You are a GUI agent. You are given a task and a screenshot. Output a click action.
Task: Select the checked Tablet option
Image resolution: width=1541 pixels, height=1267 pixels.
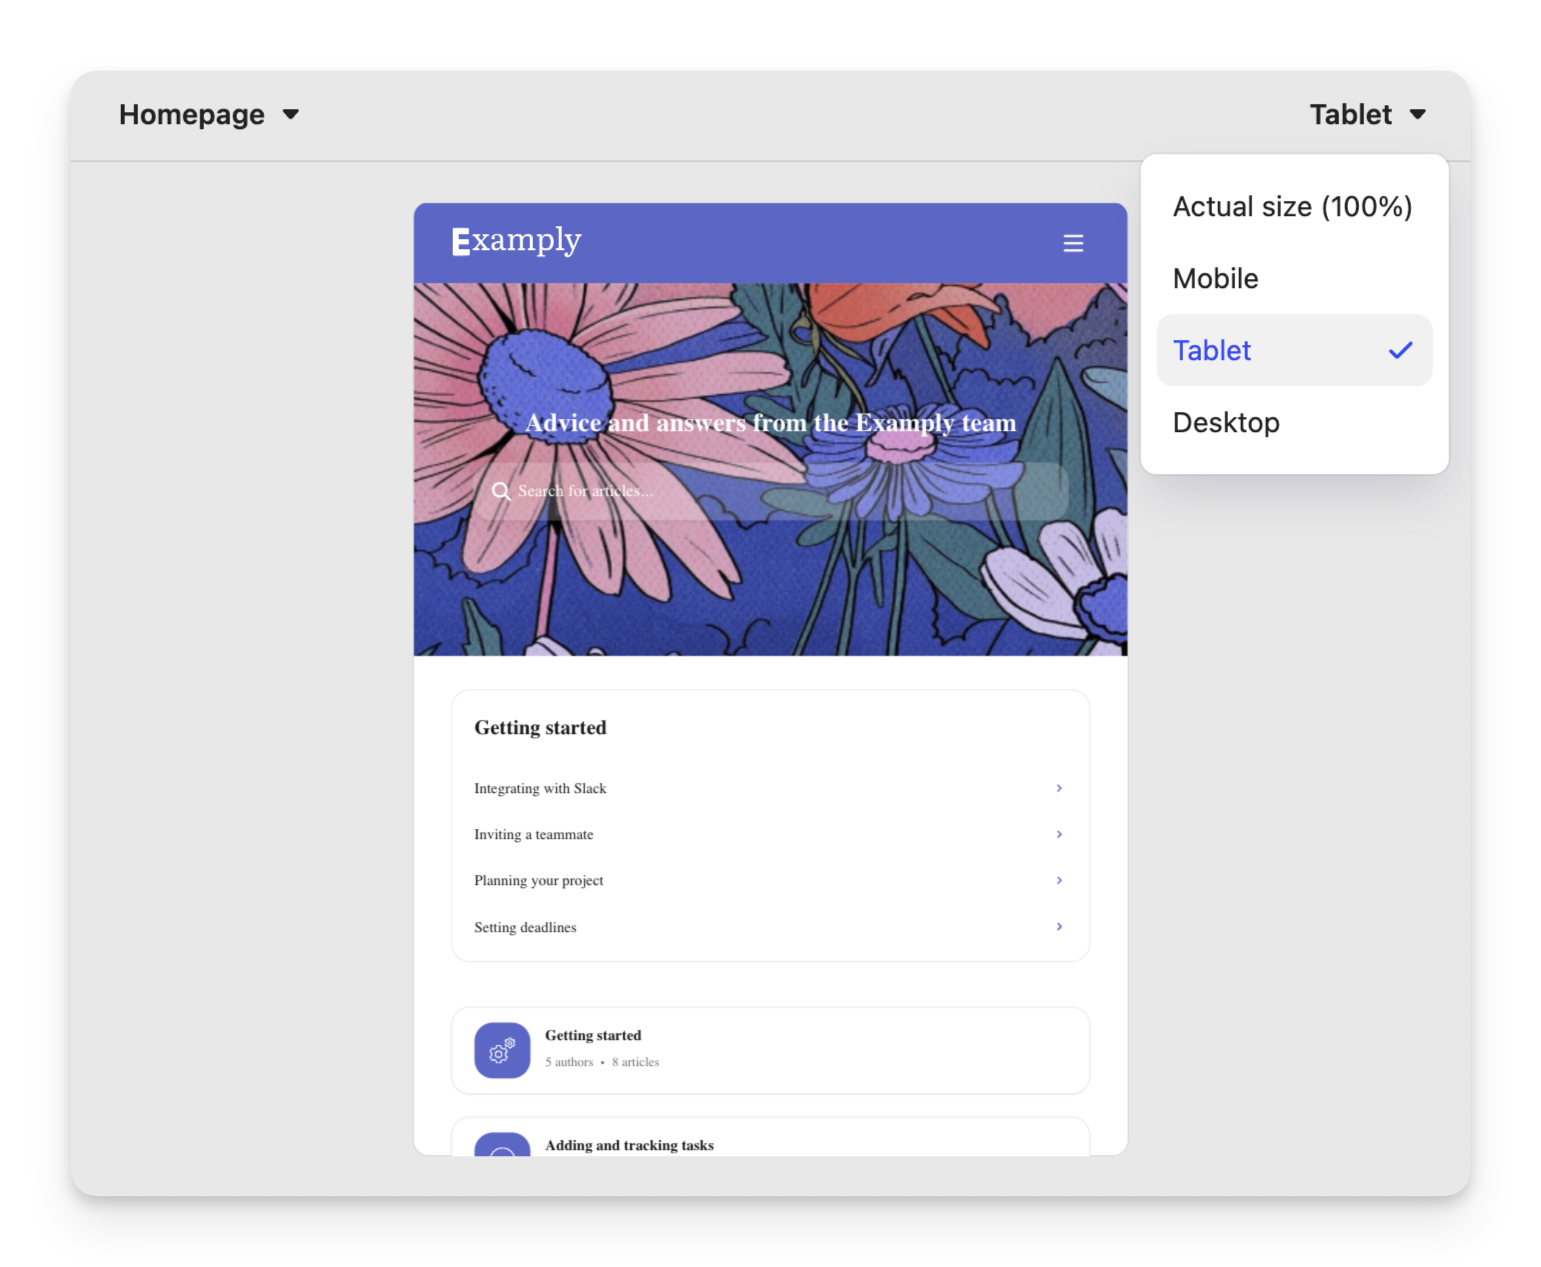[x=1294, y=351]
